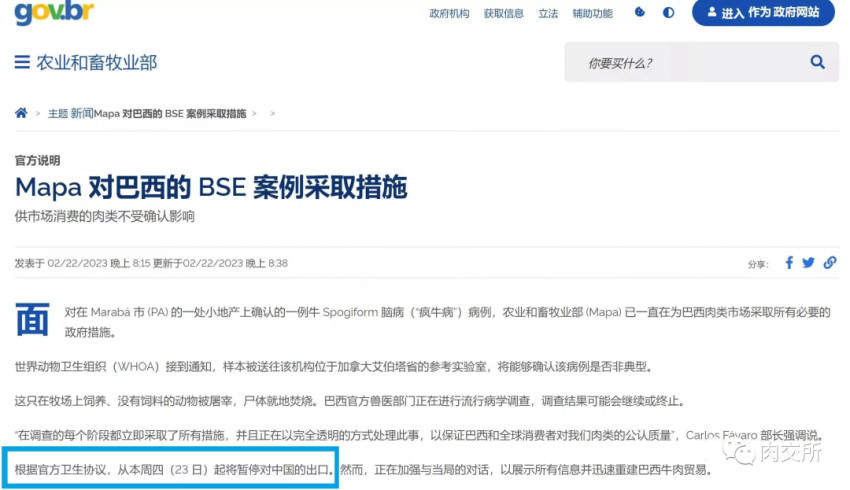
Task: Click the 农业和畜牧业部 site title
Action: (x=96, y=63)
